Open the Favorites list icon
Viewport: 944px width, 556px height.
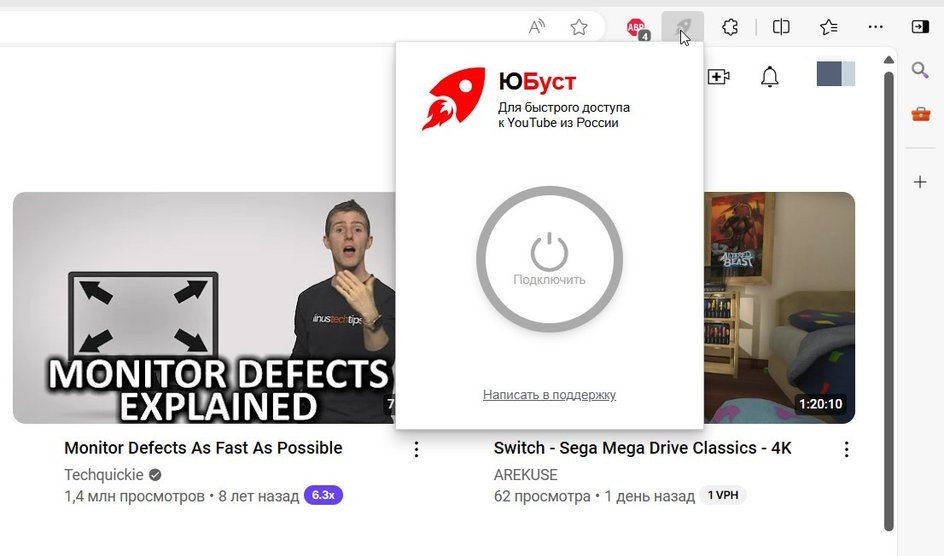(x=828, y=26)
